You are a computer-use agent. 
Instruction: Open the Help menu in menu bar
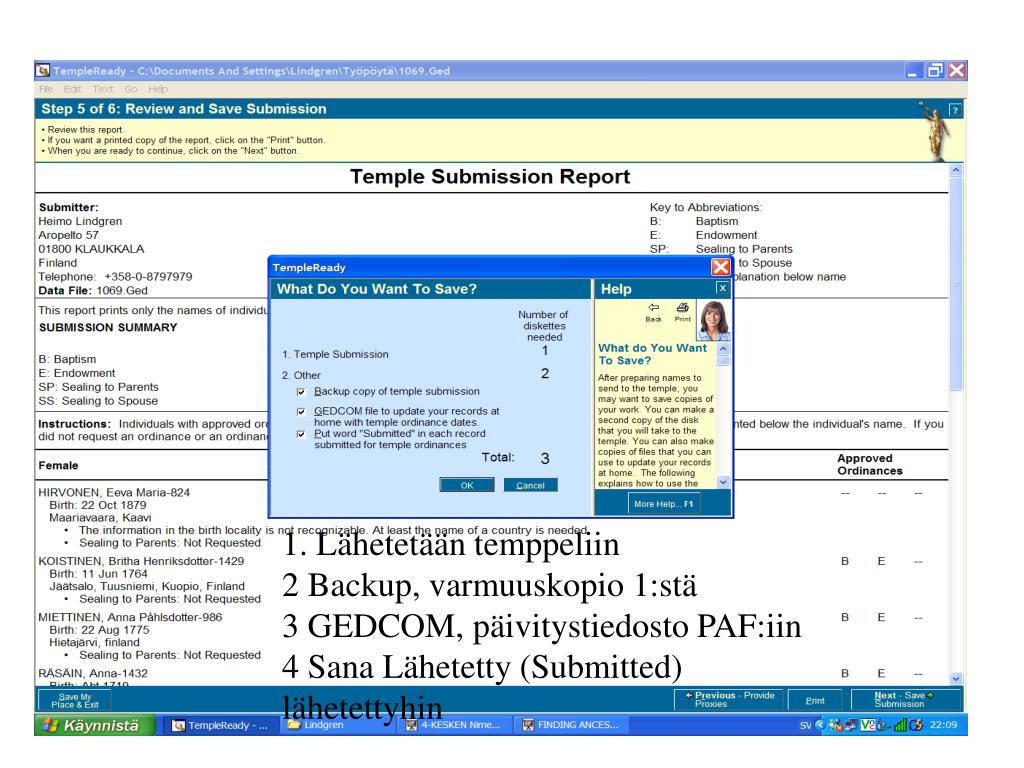tap(157, 89)
